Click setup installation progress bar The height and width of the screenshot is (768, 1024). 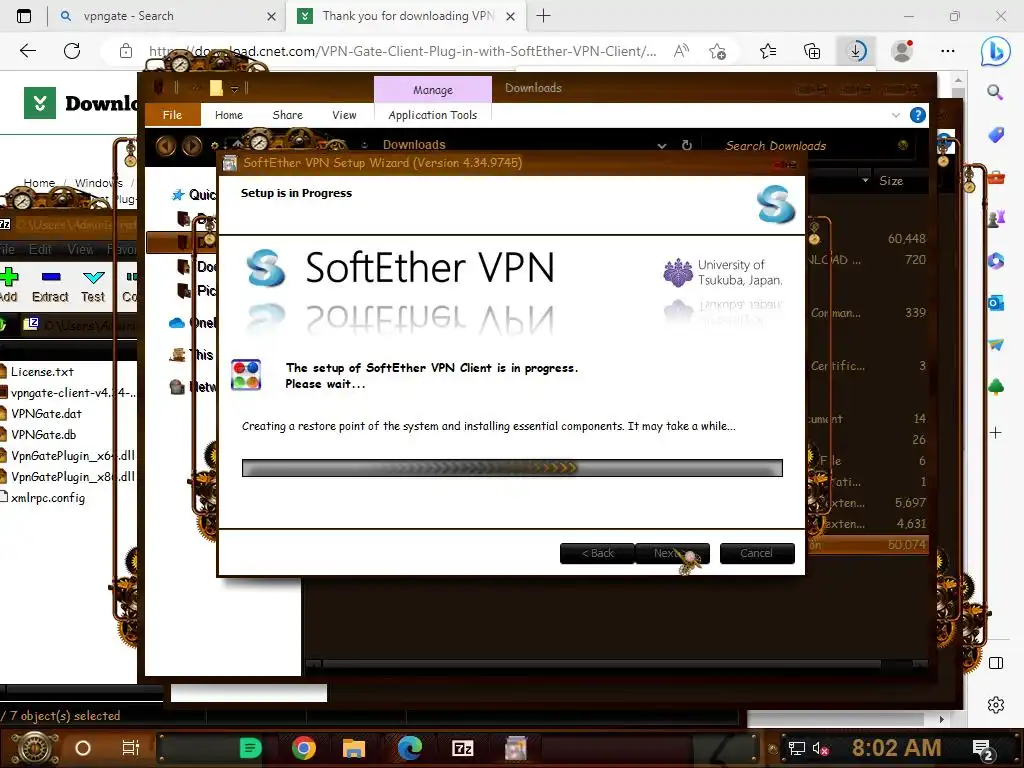pyautogui.click(x=512, y=468)
